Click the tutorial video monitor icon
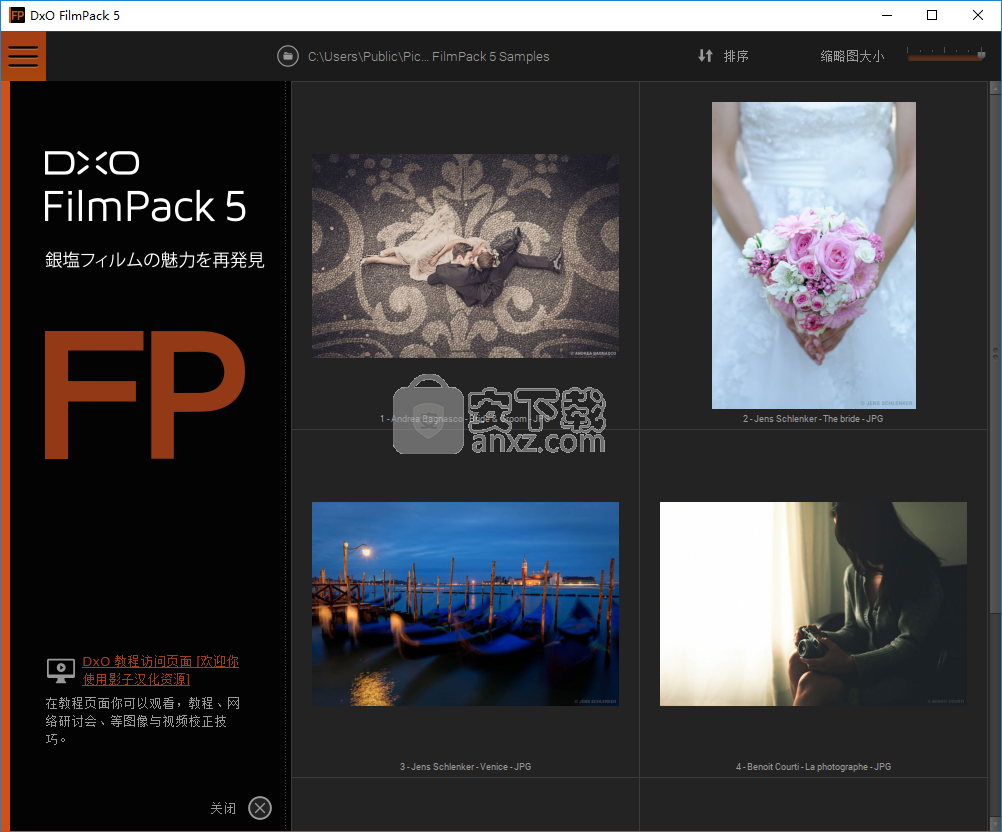The image size is (1002, 832). (x=60, y=670)
